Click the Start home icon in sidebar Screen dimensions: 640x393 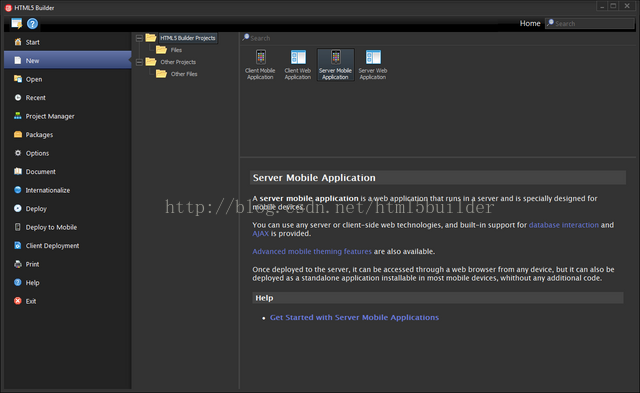18,42
